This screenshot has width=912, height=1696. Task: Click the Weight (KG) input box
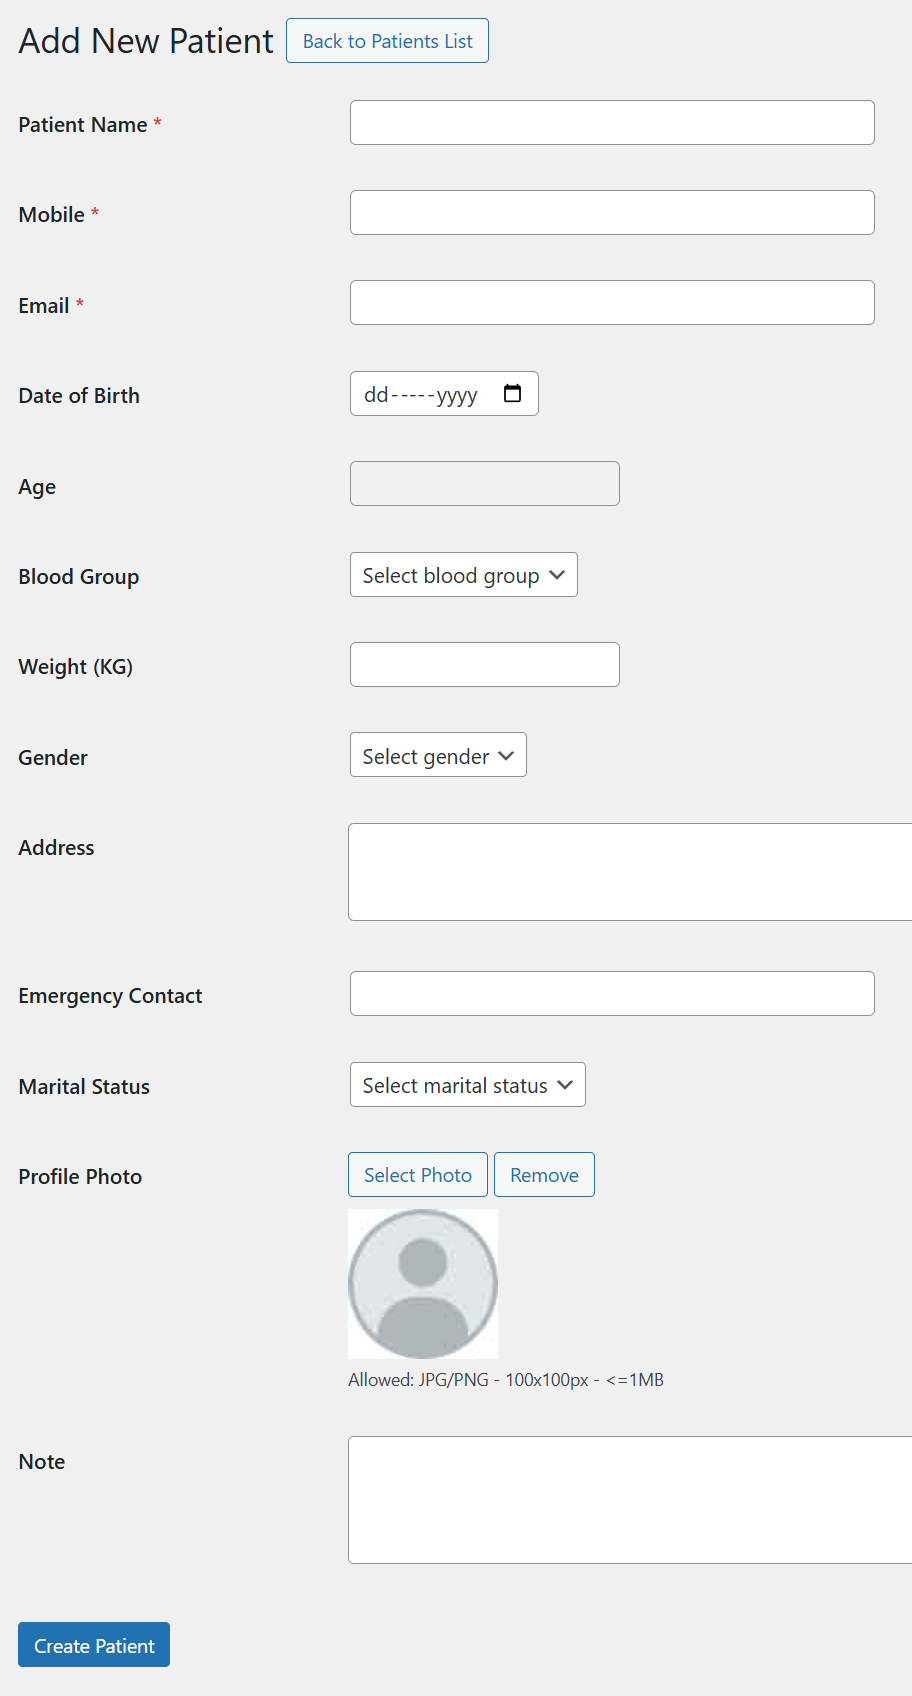[x=484, y=664]
